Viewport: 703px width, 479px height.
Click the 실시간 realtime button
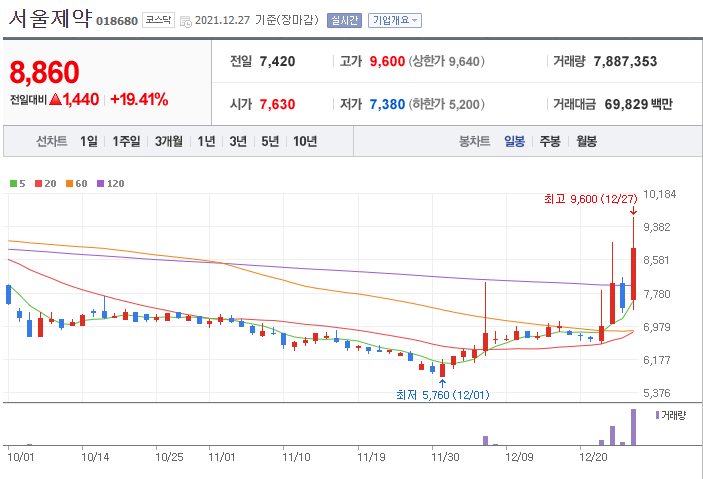pos(344,20)
